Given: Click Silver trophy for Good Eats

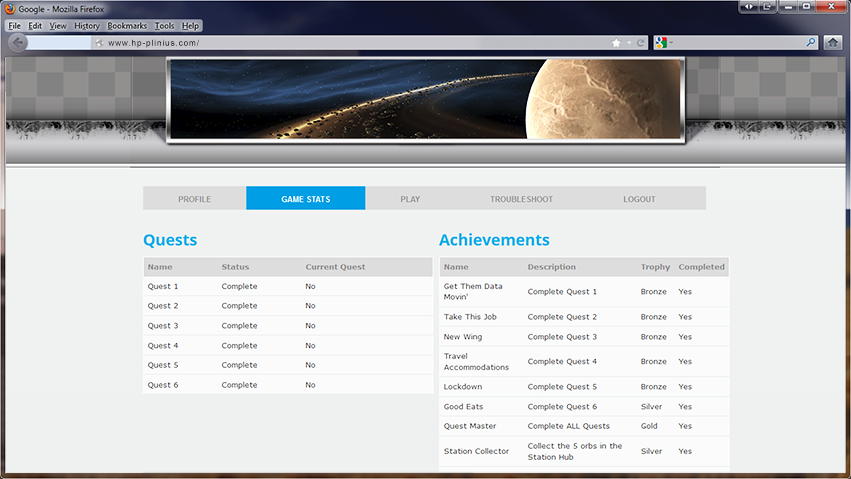Looking at the screenshot, I should (651, 406).
